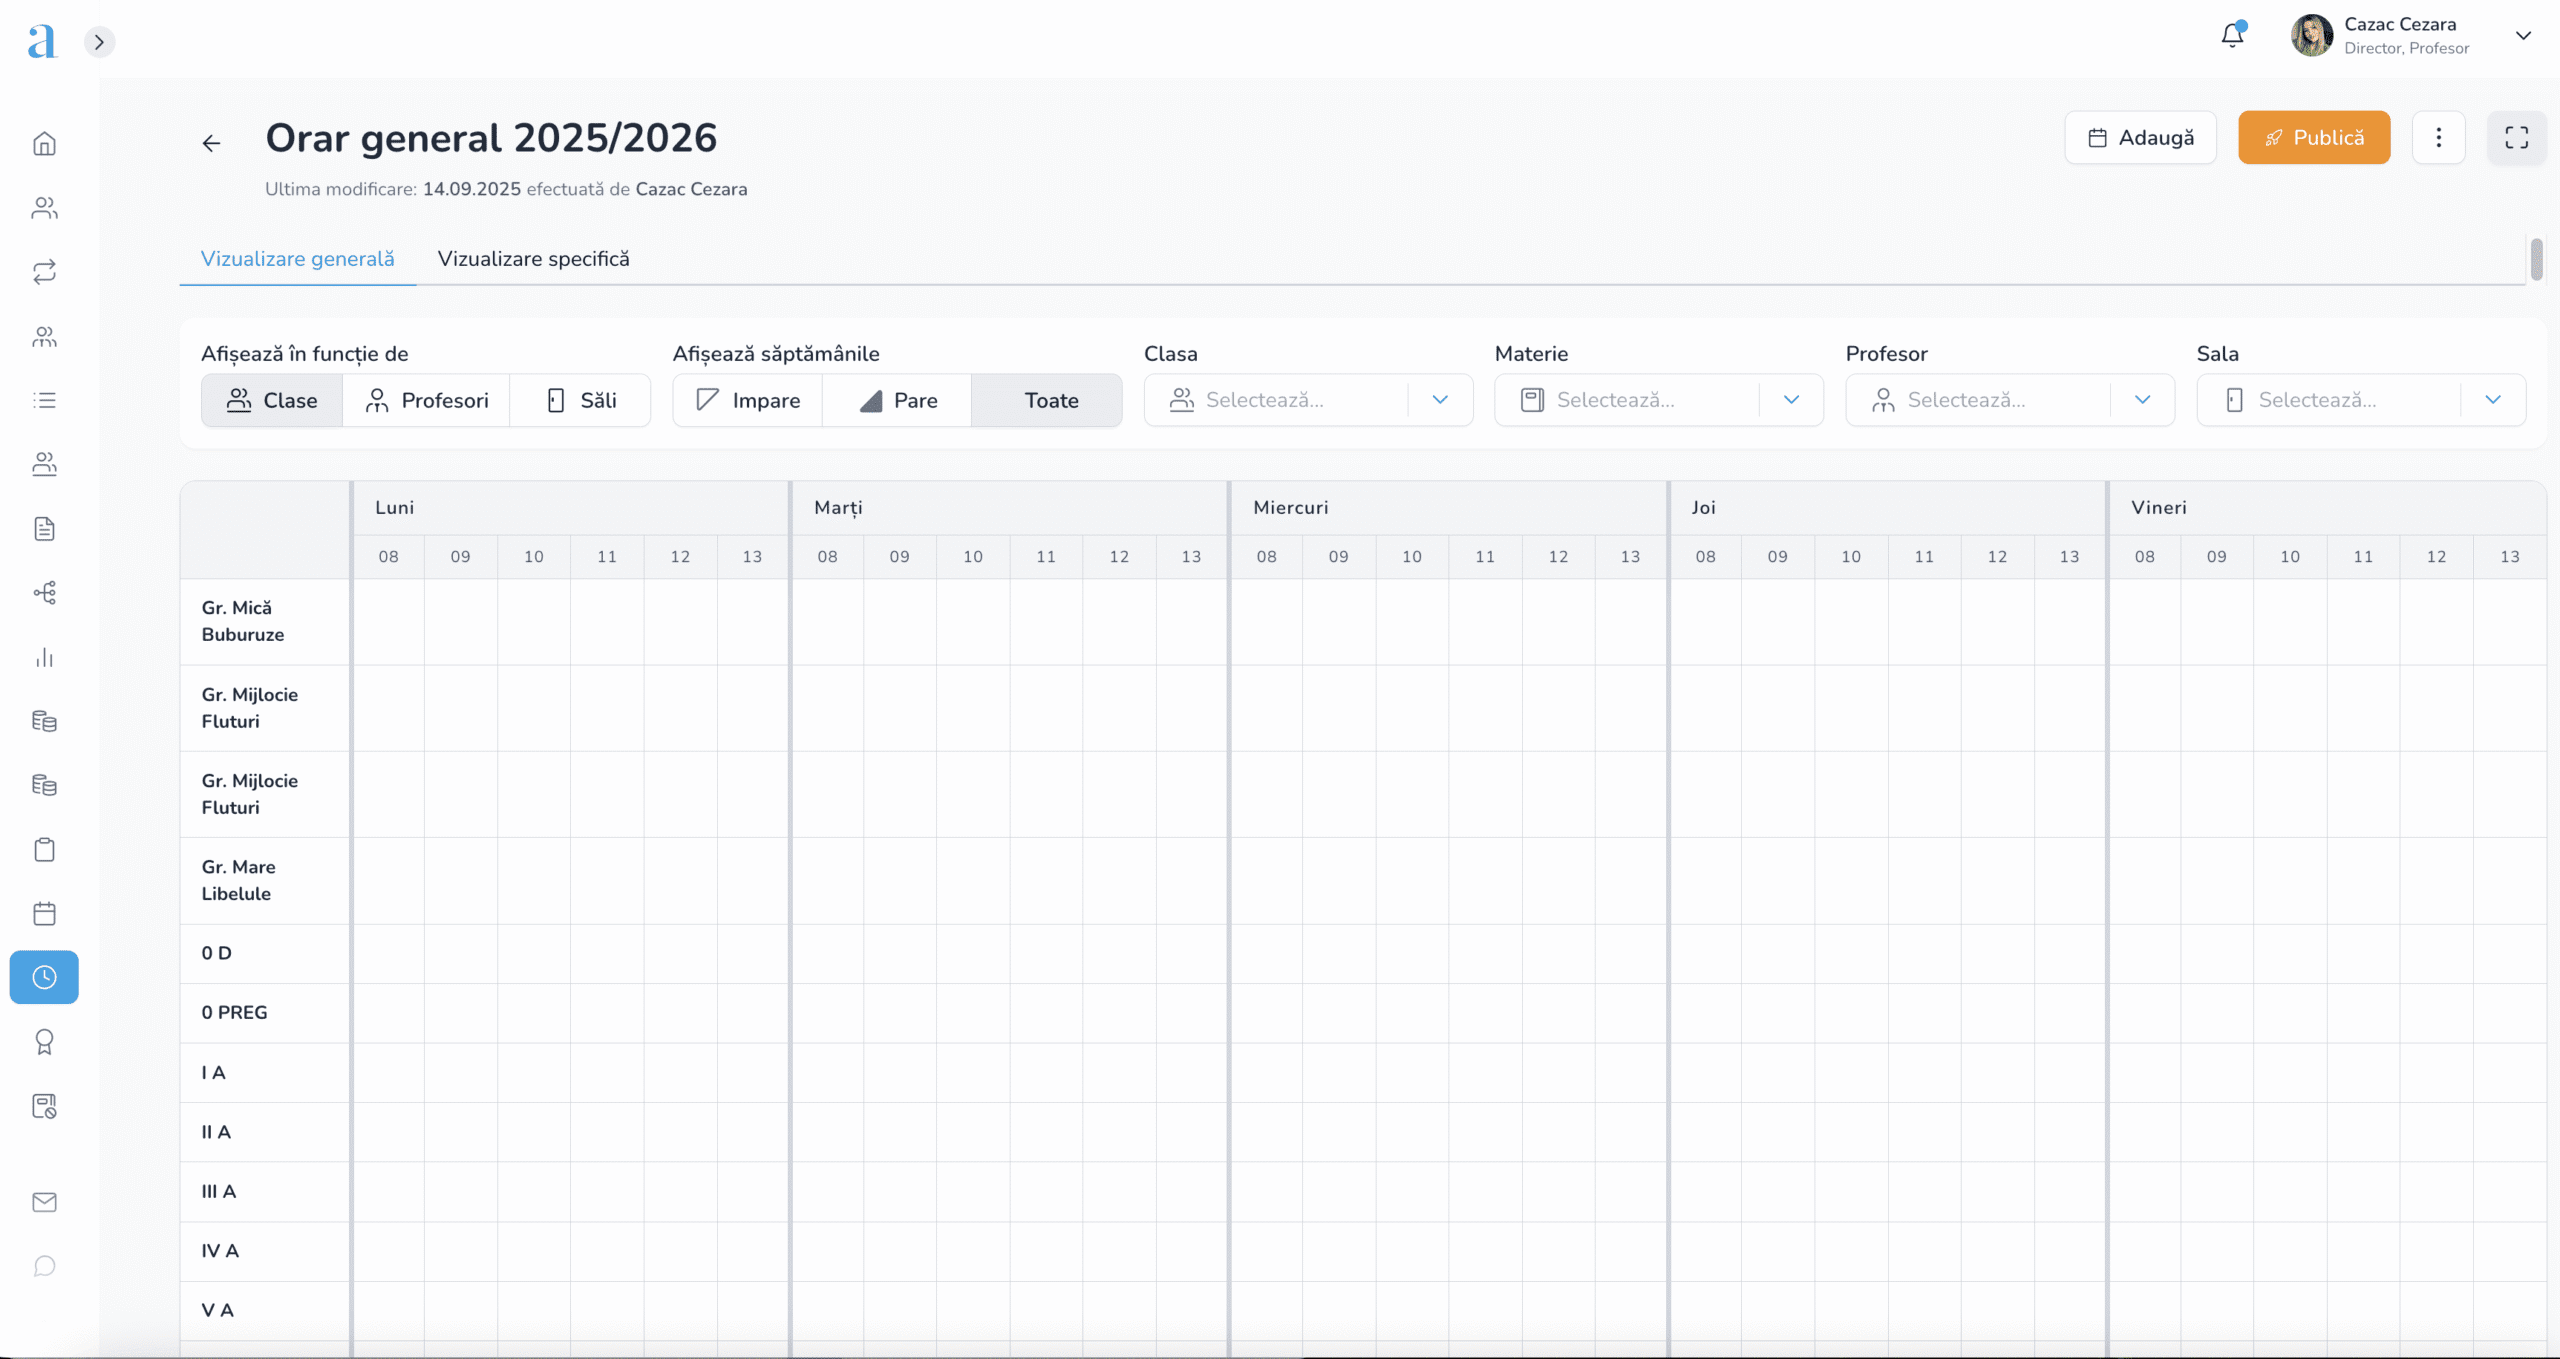Open the chat bubble icon in sidebar
Viewport: 2560px width, 1359px height.
coord(44,1266)
